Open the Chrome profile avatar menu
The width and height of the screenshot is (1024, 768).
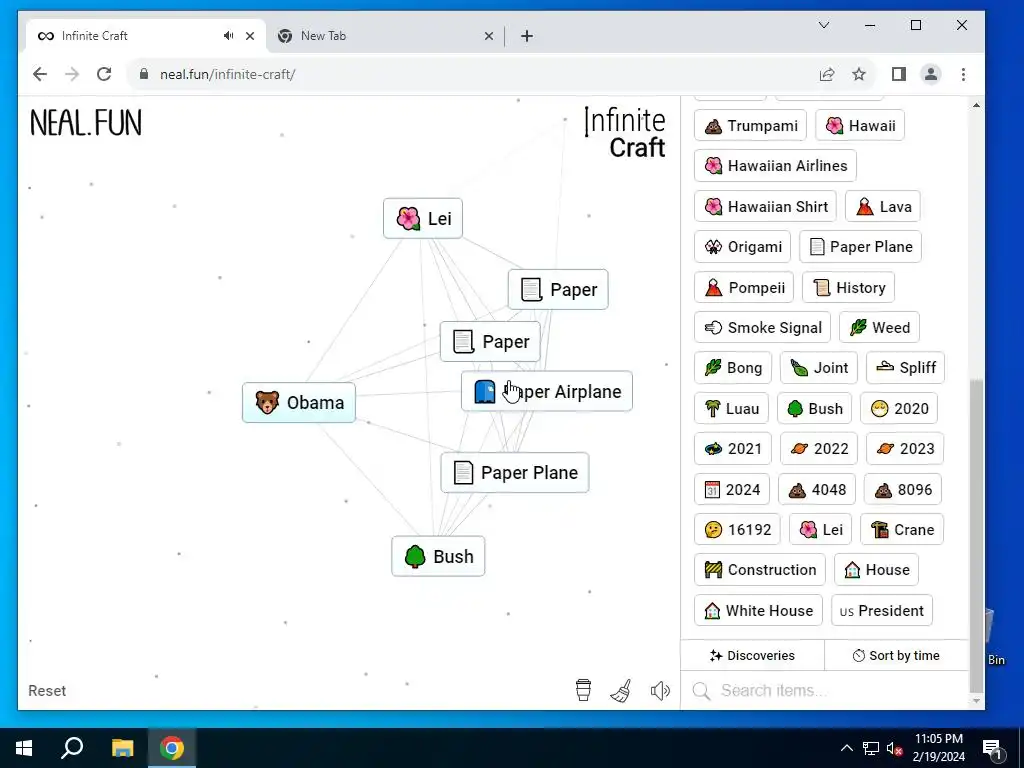931,74
